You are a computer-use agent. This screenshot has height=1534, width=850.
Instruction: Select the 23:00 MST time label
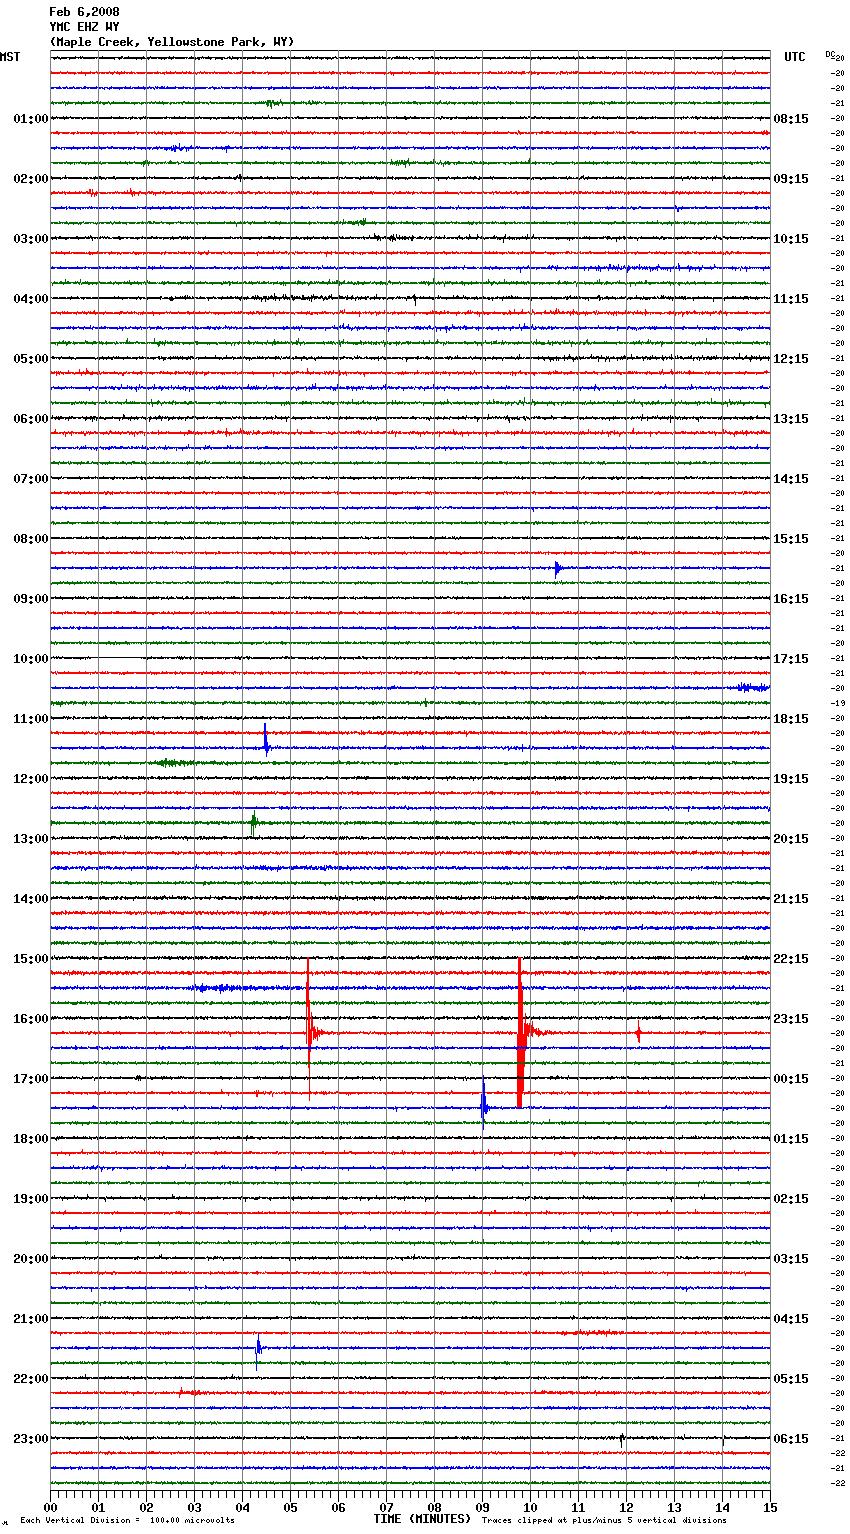click(x=31, y=1439)
